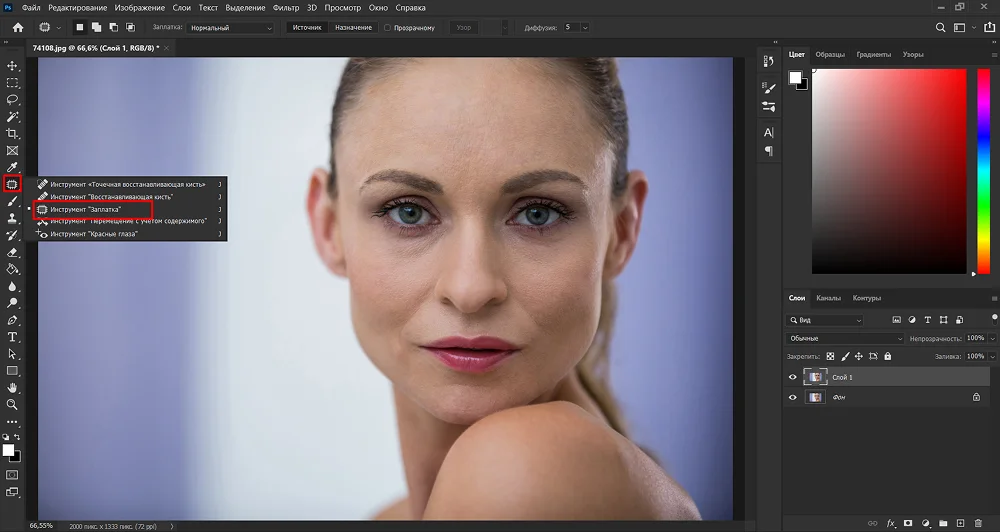Open layer styles fx icon
Image resolution: width=1000 pixels, height=532 pixels.
point(891,524)
